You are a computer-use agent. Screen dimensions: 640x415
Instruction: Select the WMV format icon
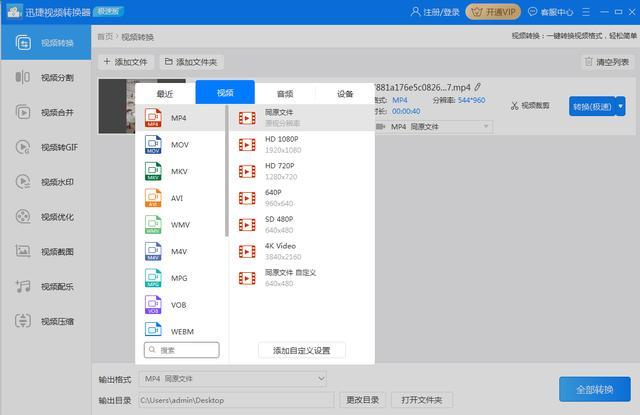pyautogui.click(x=153, y=224)
